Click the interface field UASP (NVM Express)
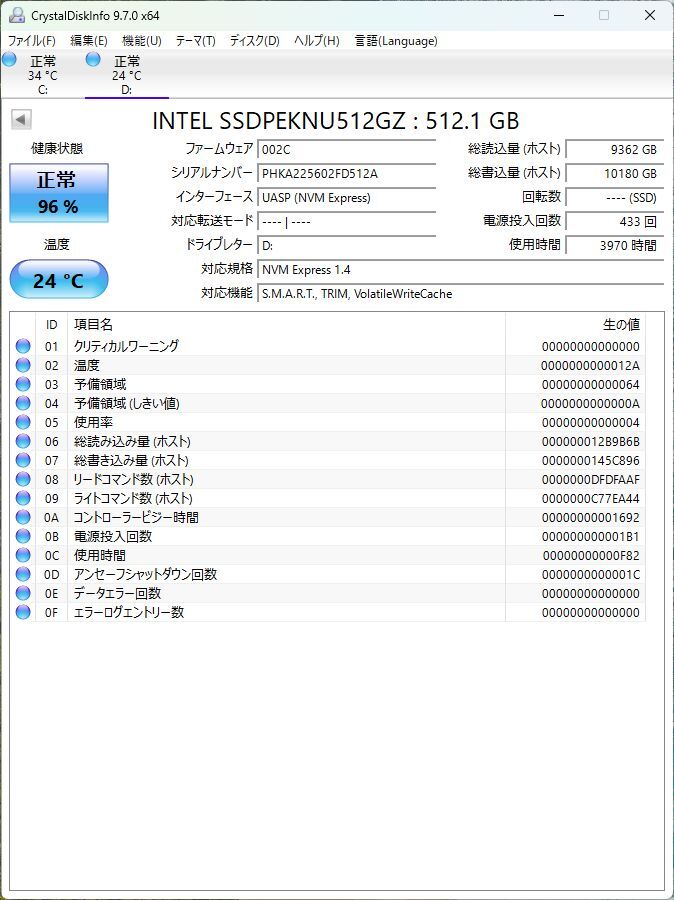 (346, 197)
